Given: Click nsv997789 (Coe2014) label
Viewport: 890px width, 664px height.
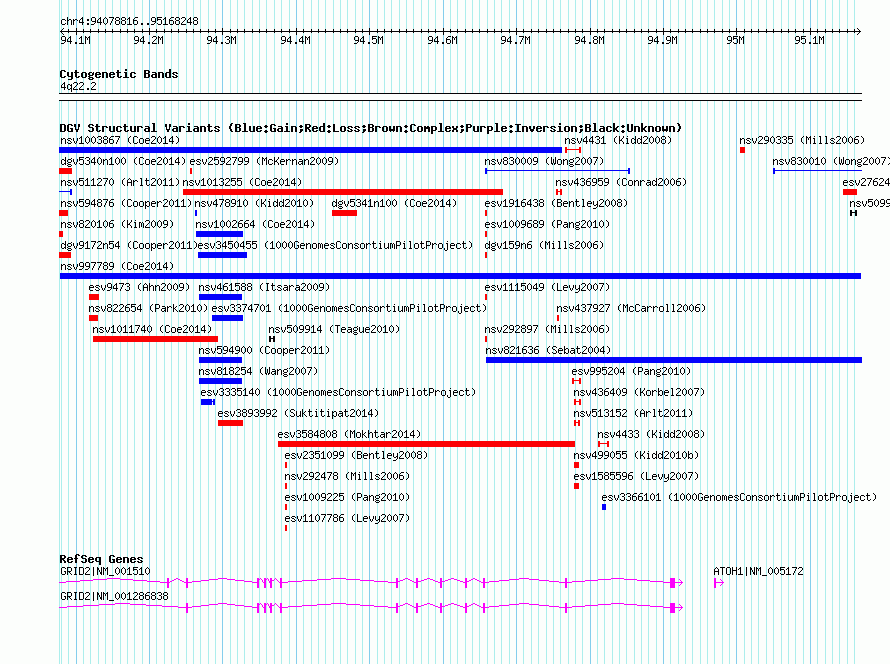Looking at the screenshot, I should [117, 266].
